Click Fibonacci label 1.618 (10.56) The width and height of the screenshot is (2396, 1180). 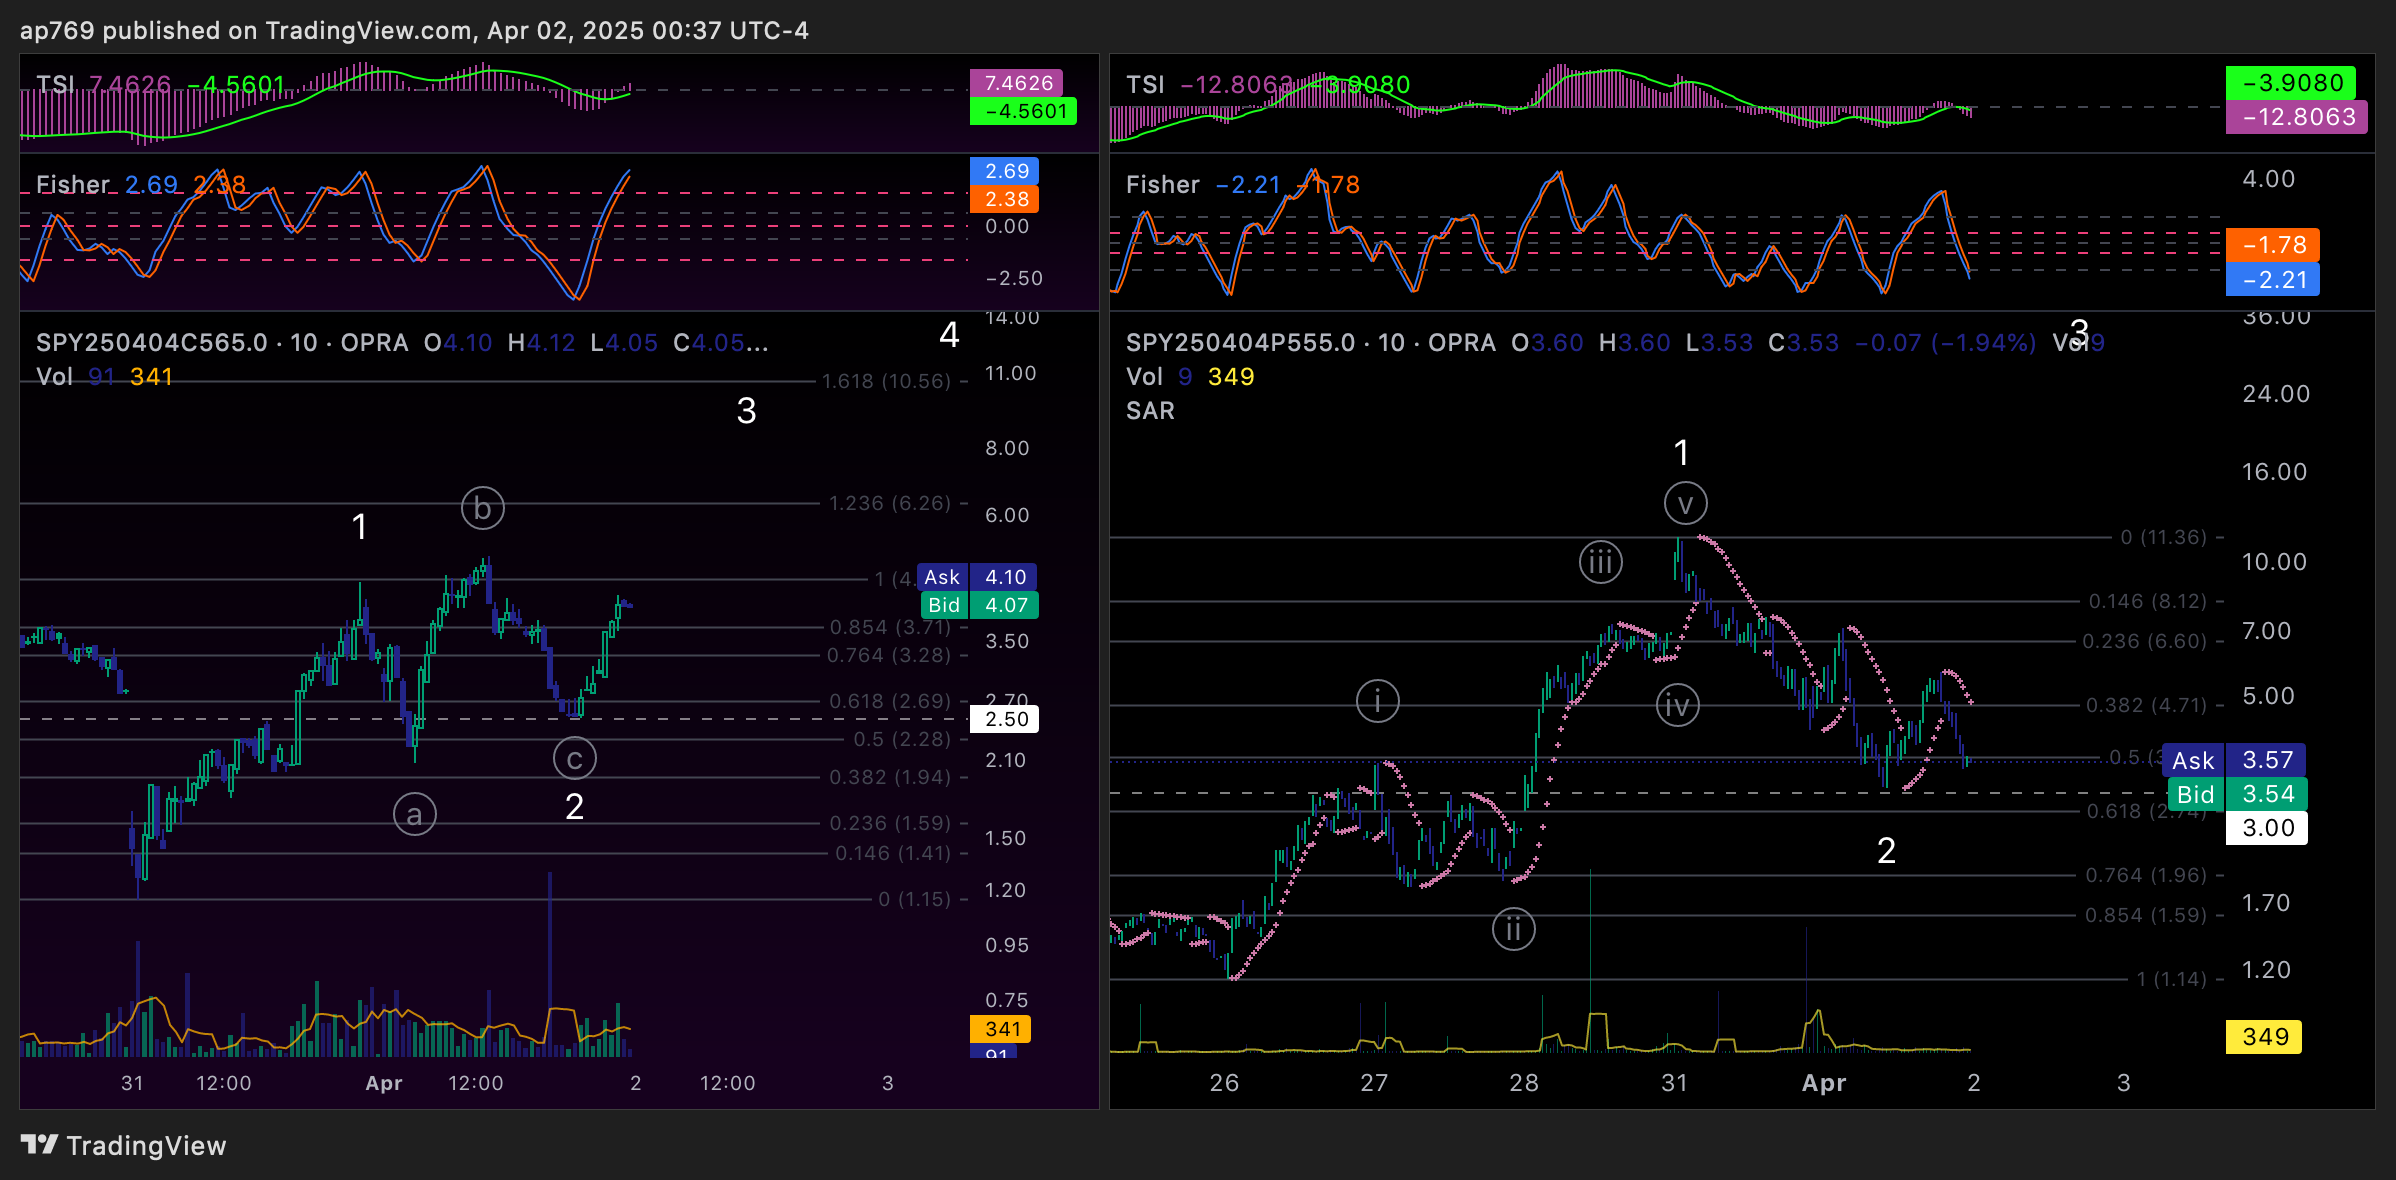click(x=886, y=381)
